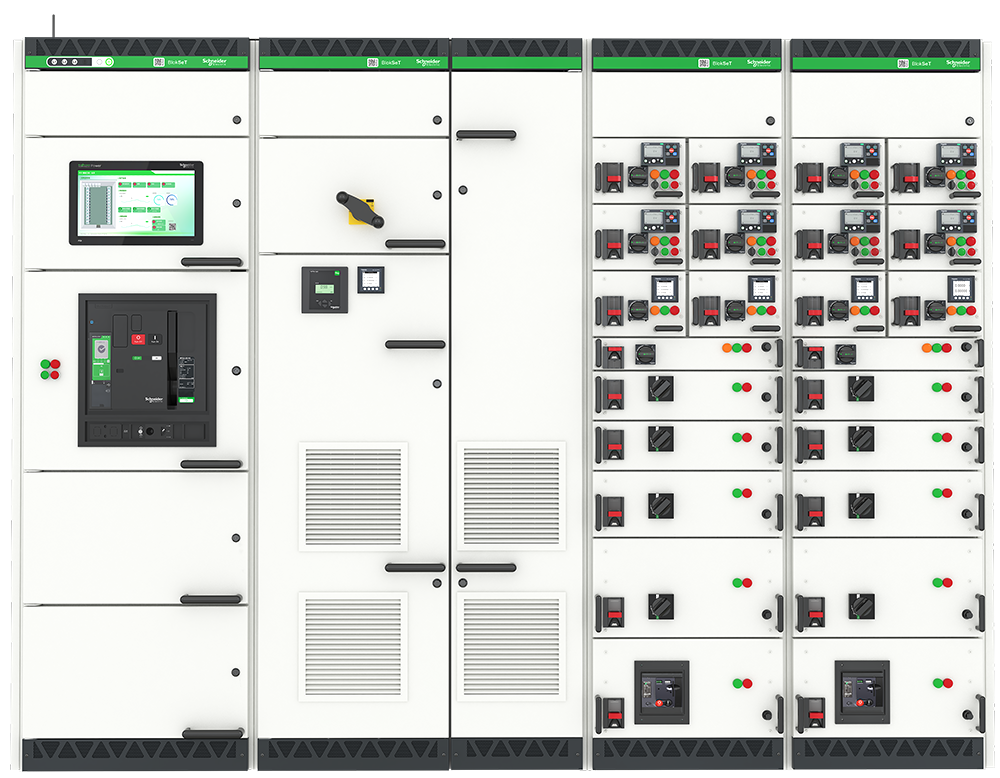Click the orange-green-red lights in the rightmost cabinet's fourth-row drawer
This screenshot has width=1000, height=778.
click(x=936, y=348)
